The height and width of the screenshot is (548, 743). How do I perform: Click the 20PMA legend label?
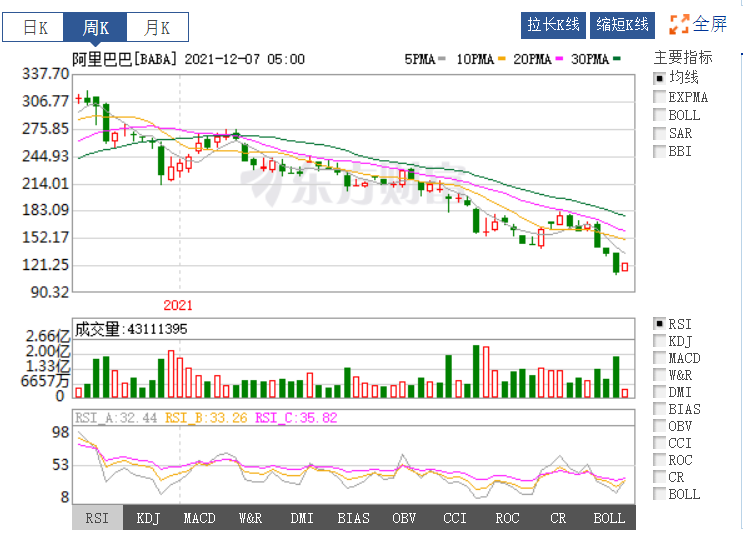533,59
